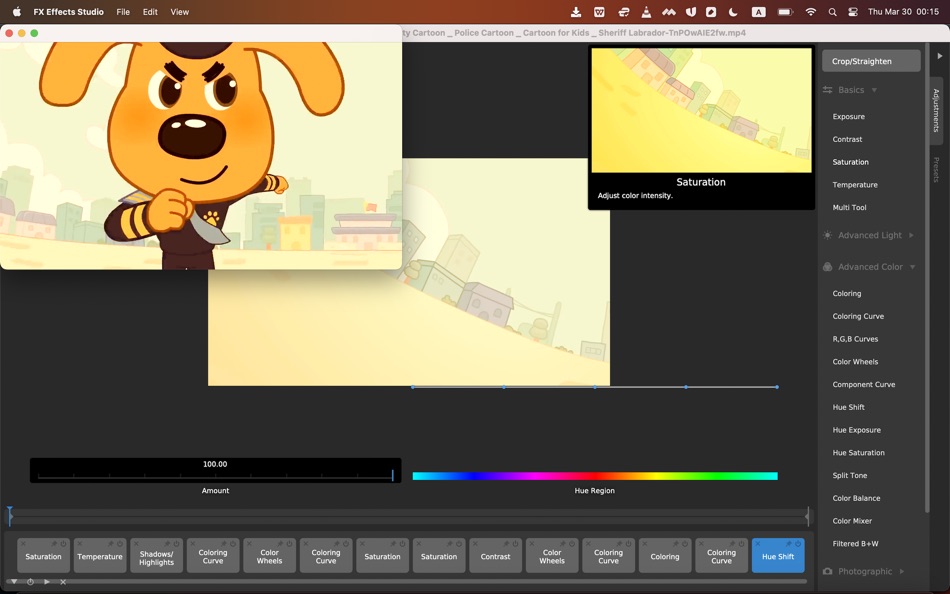This screenshot has width=950, height=594.
Task: Click the rainbow Hue Region bar
Action: tap(594, 476)
